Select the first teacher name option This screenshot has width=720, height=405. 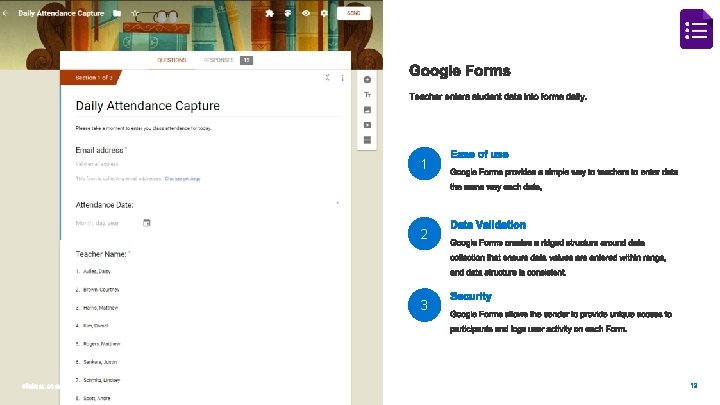(93, 271)
